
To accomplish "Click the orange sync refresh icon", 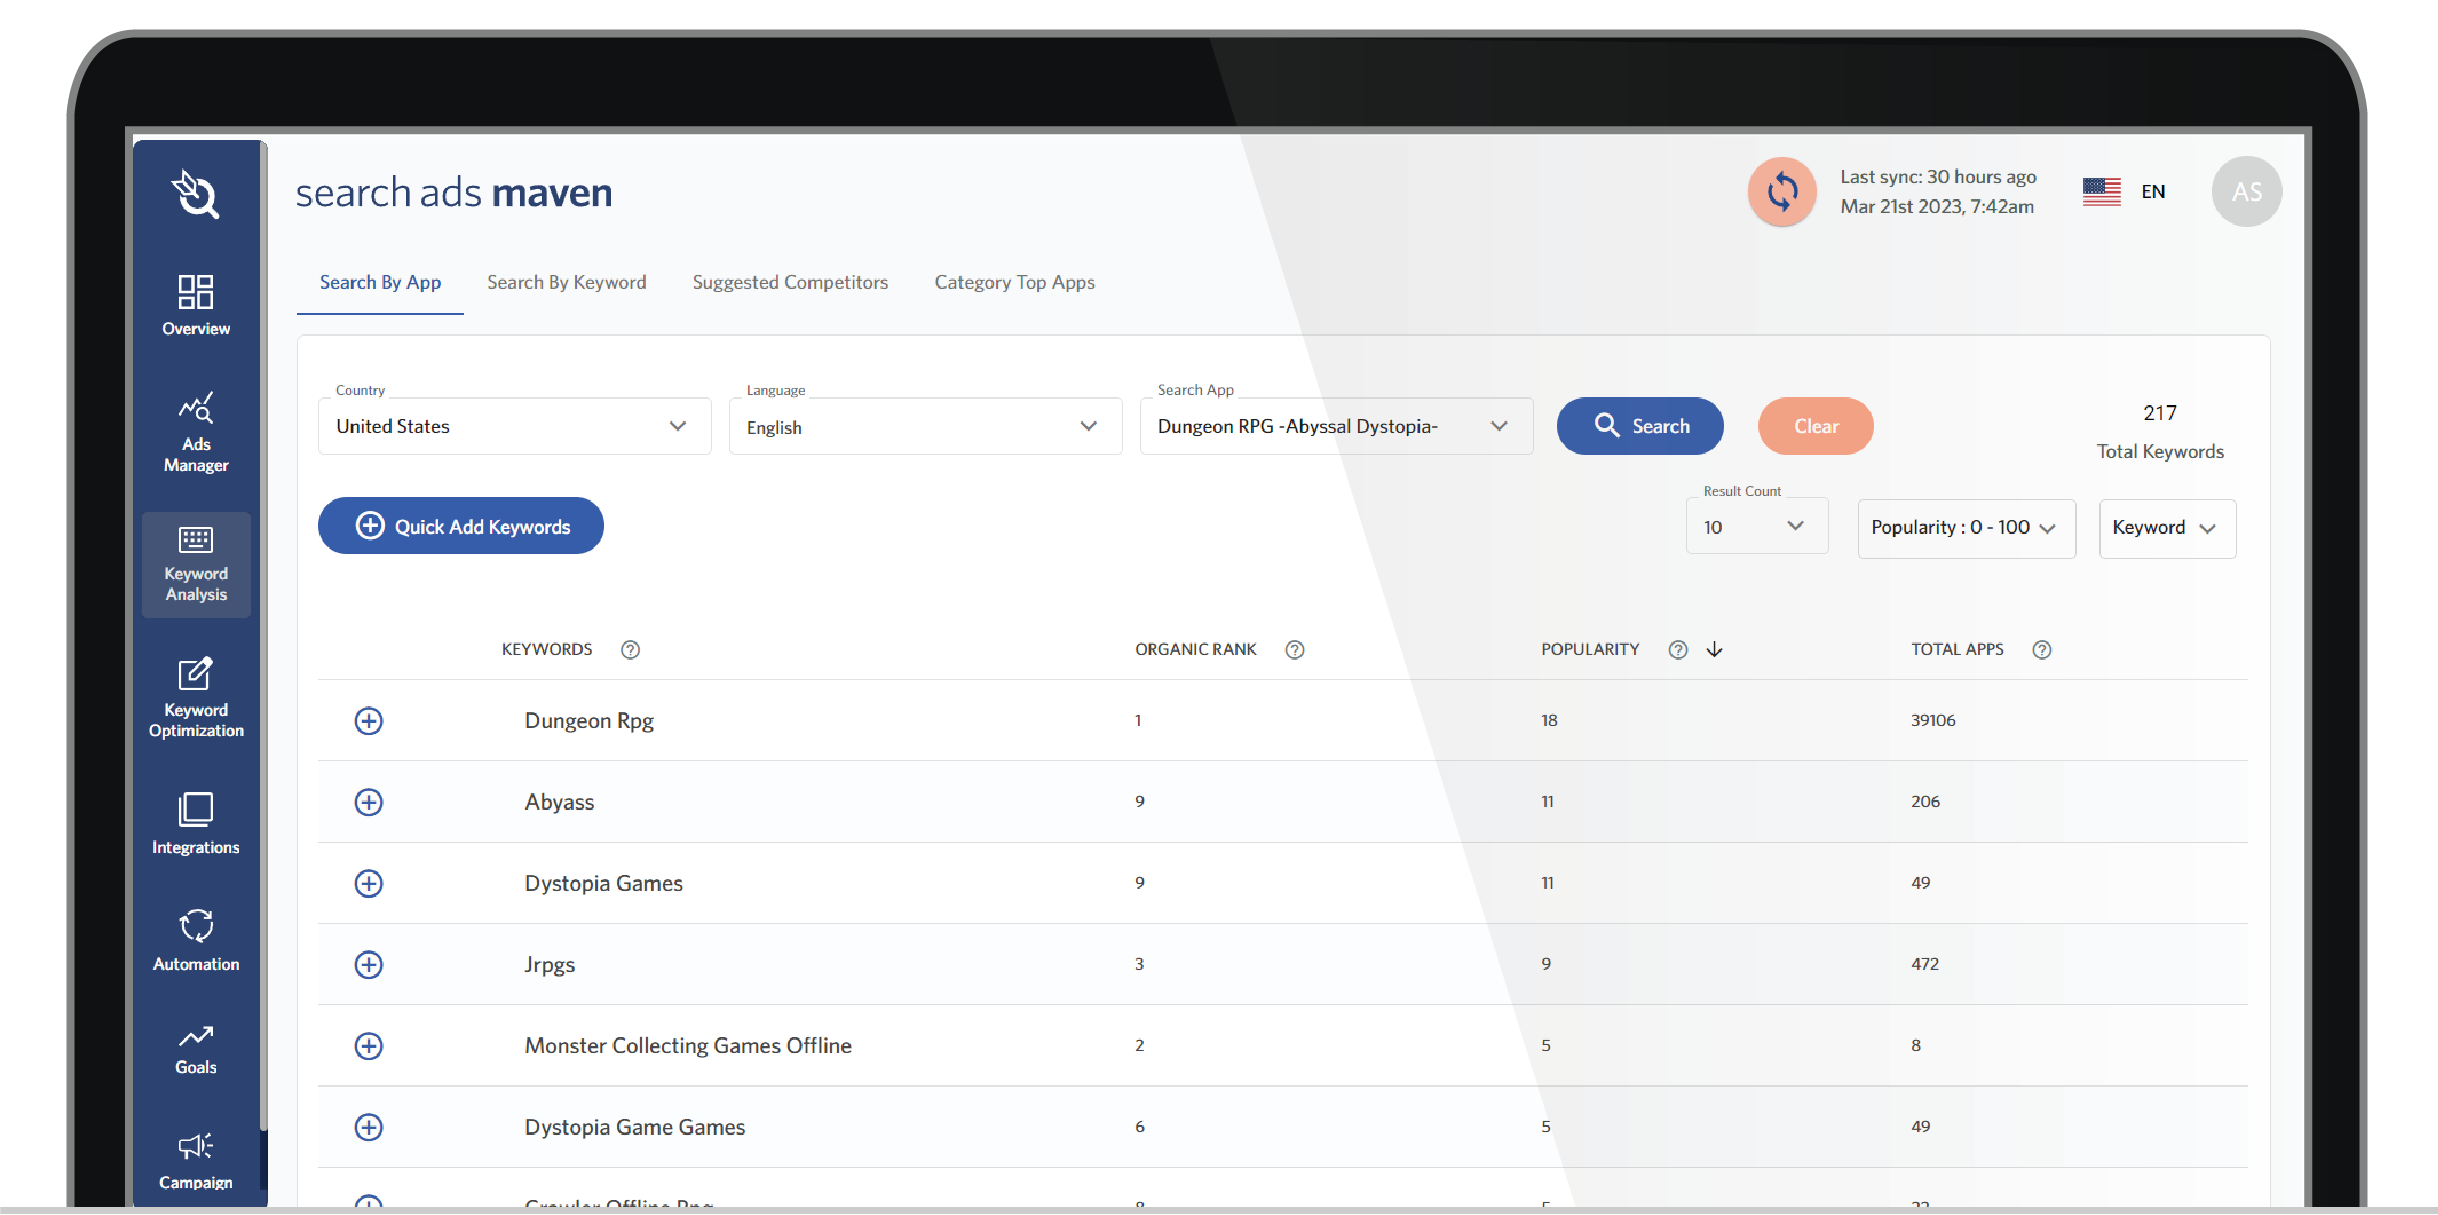I will click(x=1782, y=191).
